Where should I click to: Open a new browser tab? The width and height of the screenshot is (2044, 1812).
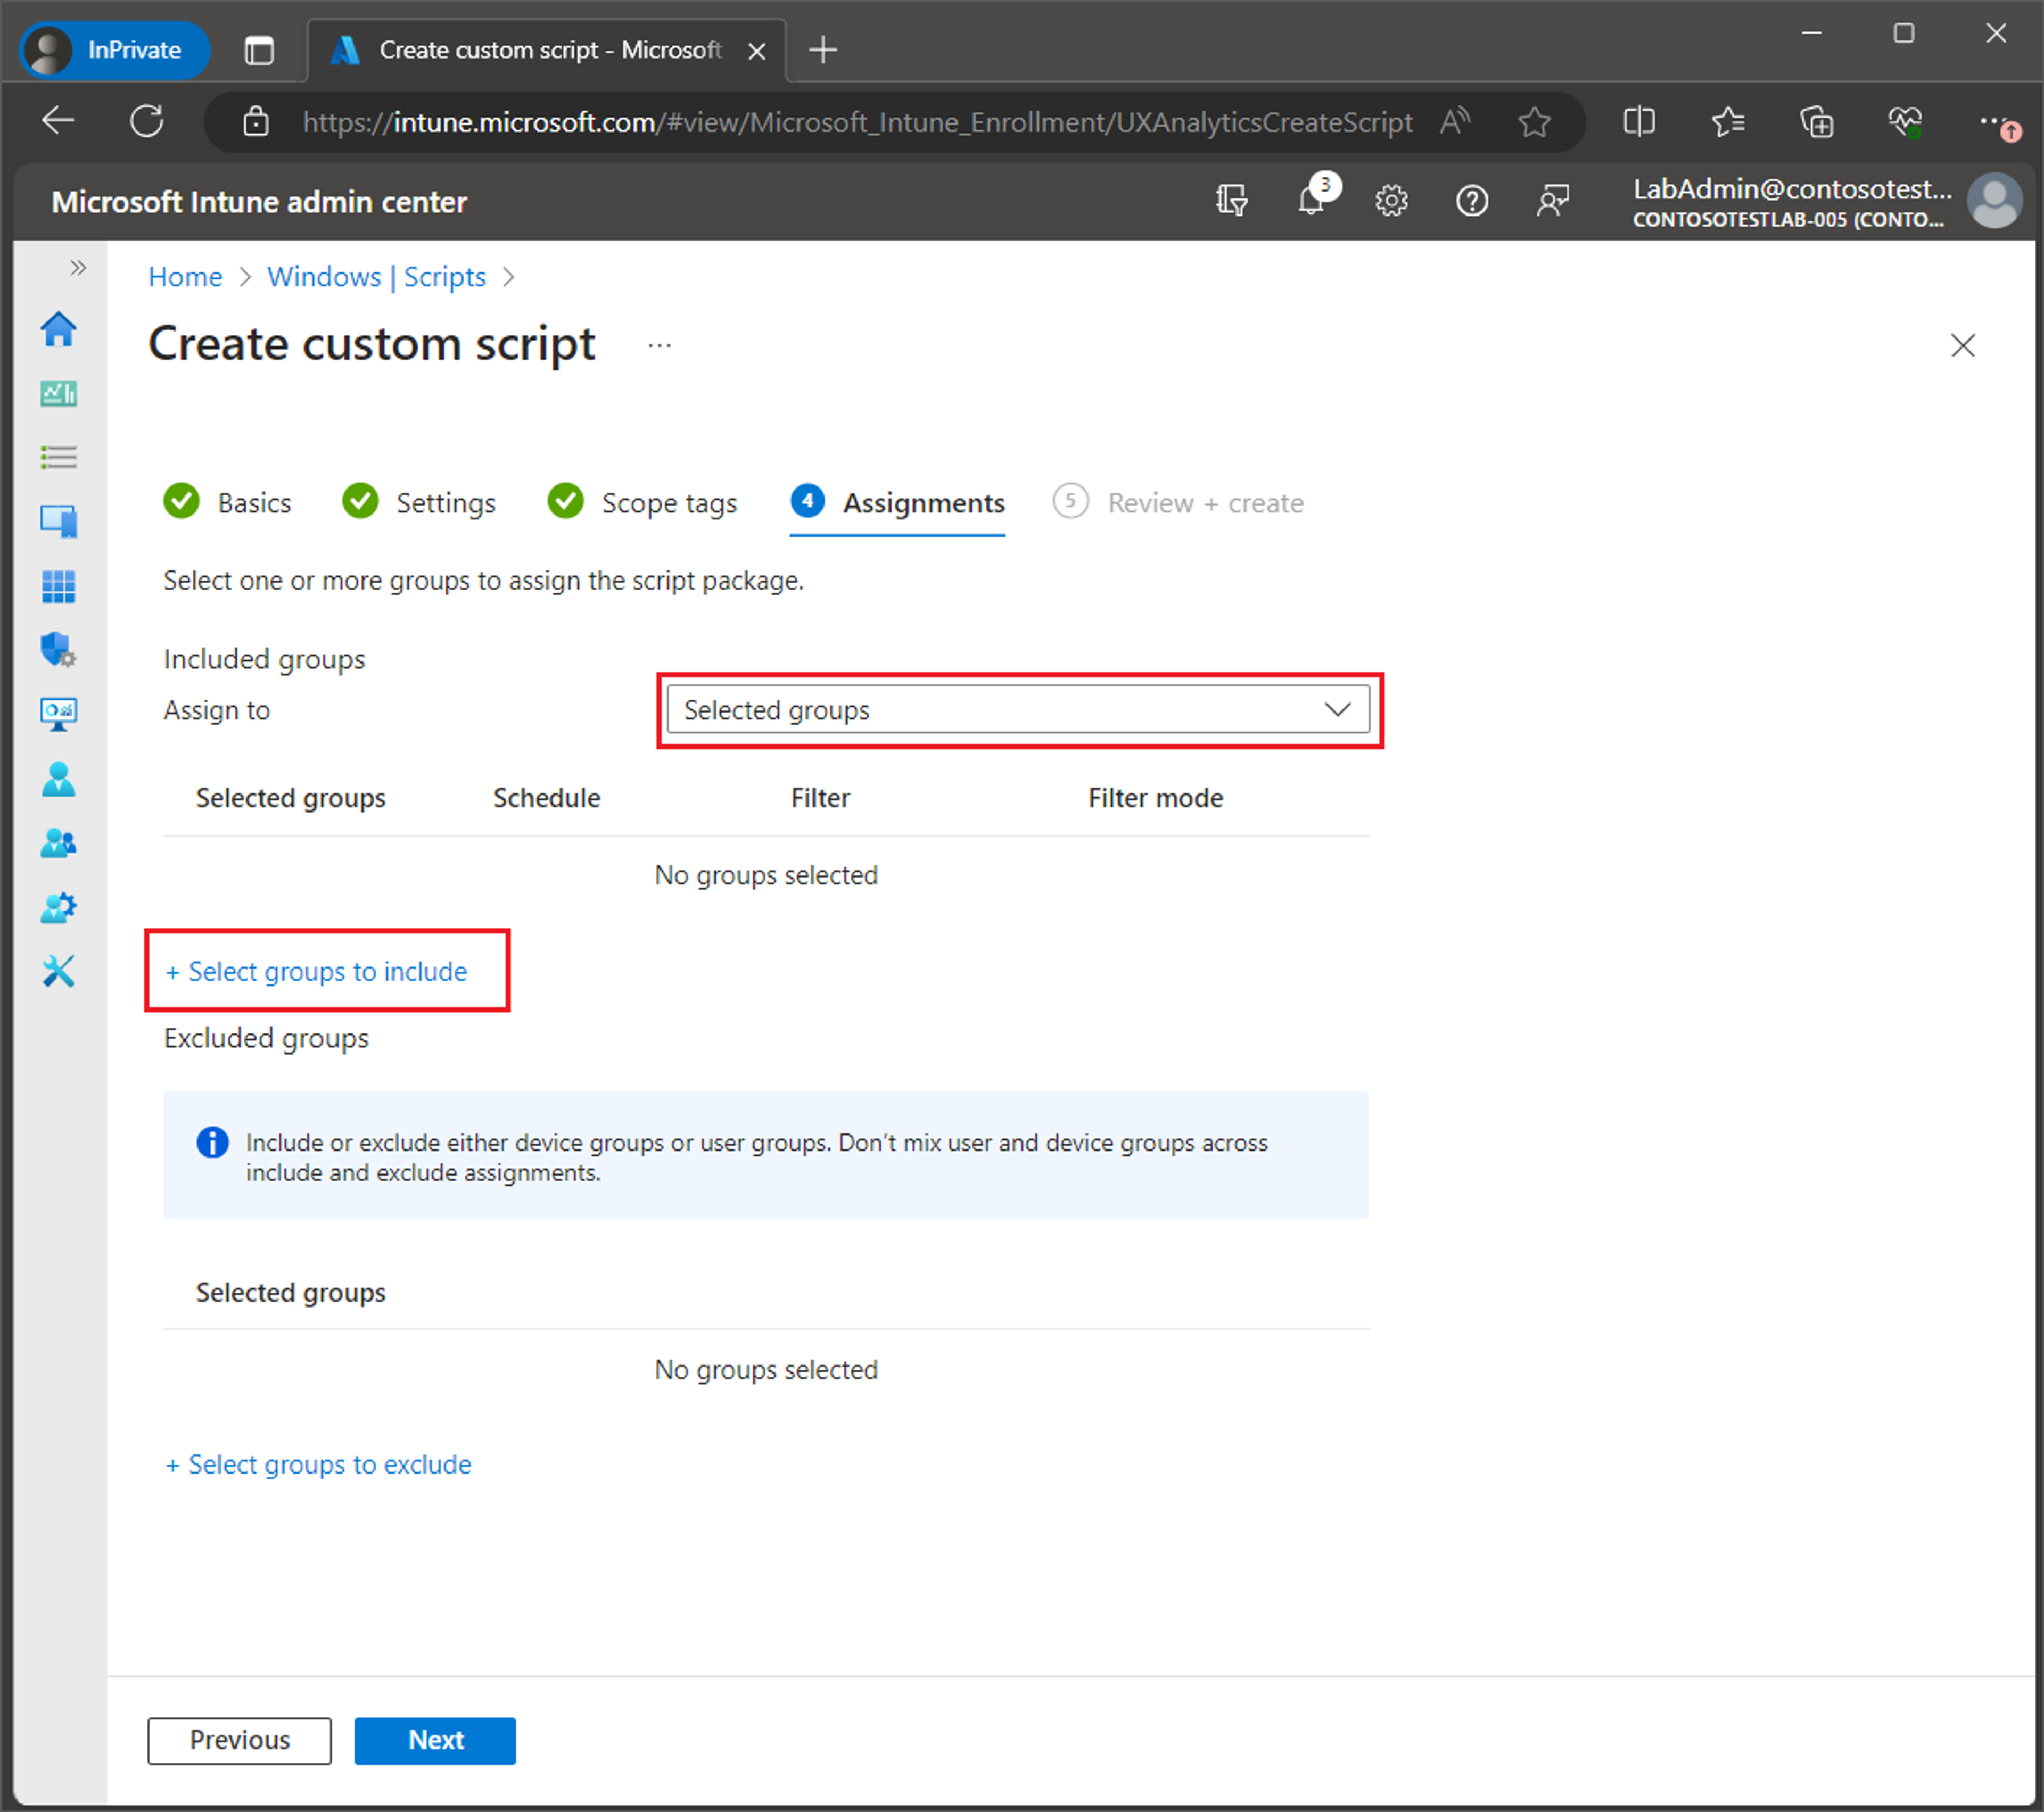point(822,49)
